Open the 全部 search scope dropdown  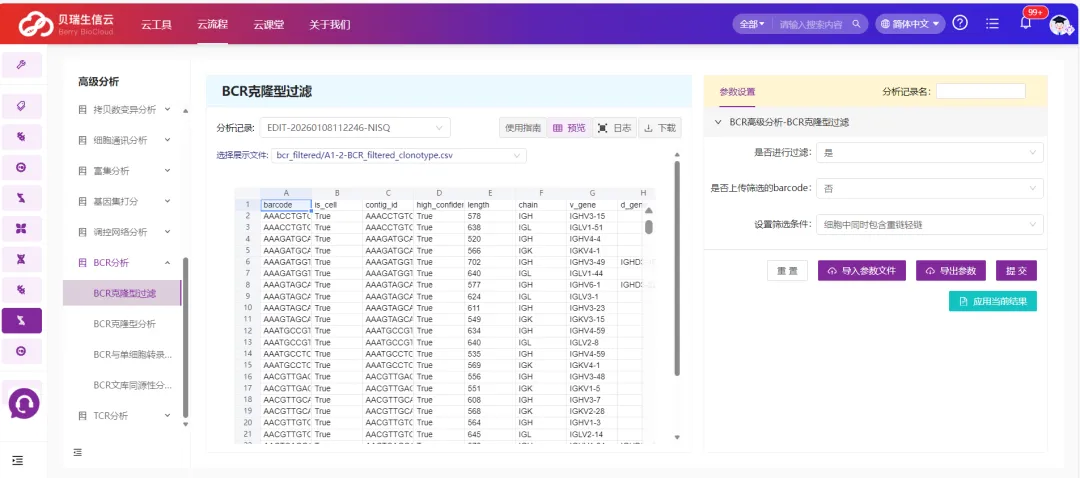(x=752, y=24)
